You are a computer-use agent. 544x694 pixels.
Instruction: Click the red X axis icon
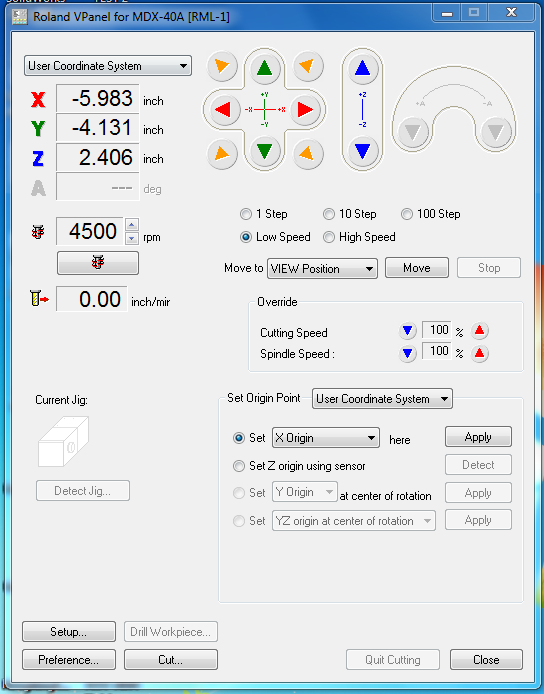click(38, 99)
